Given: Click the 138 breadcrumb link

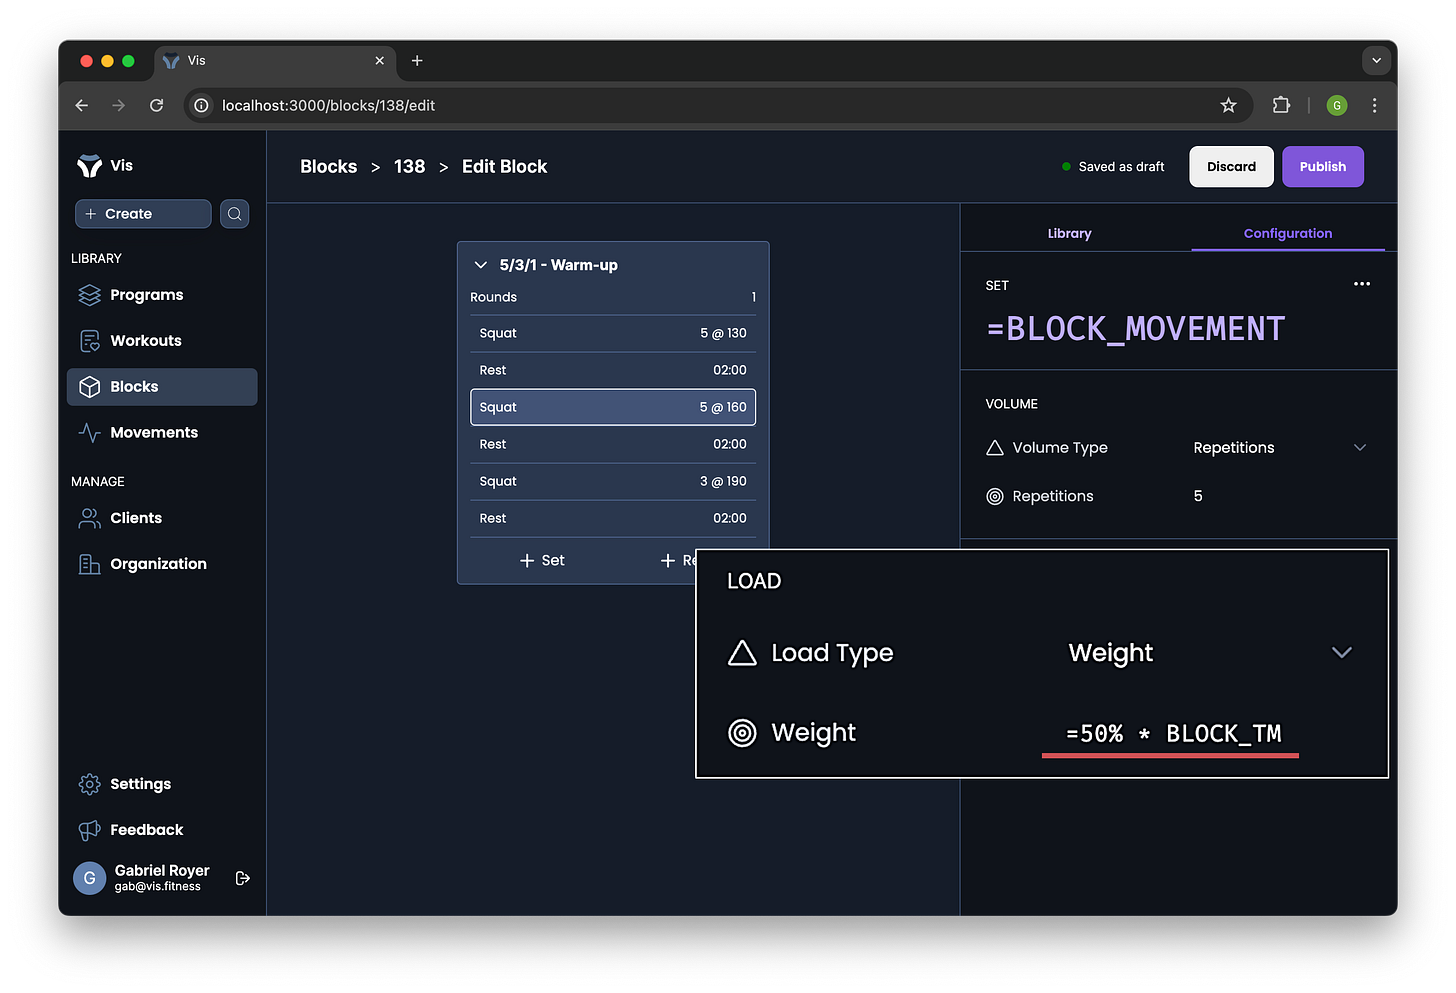Looking at the screenshot, I should pos(409,167).
